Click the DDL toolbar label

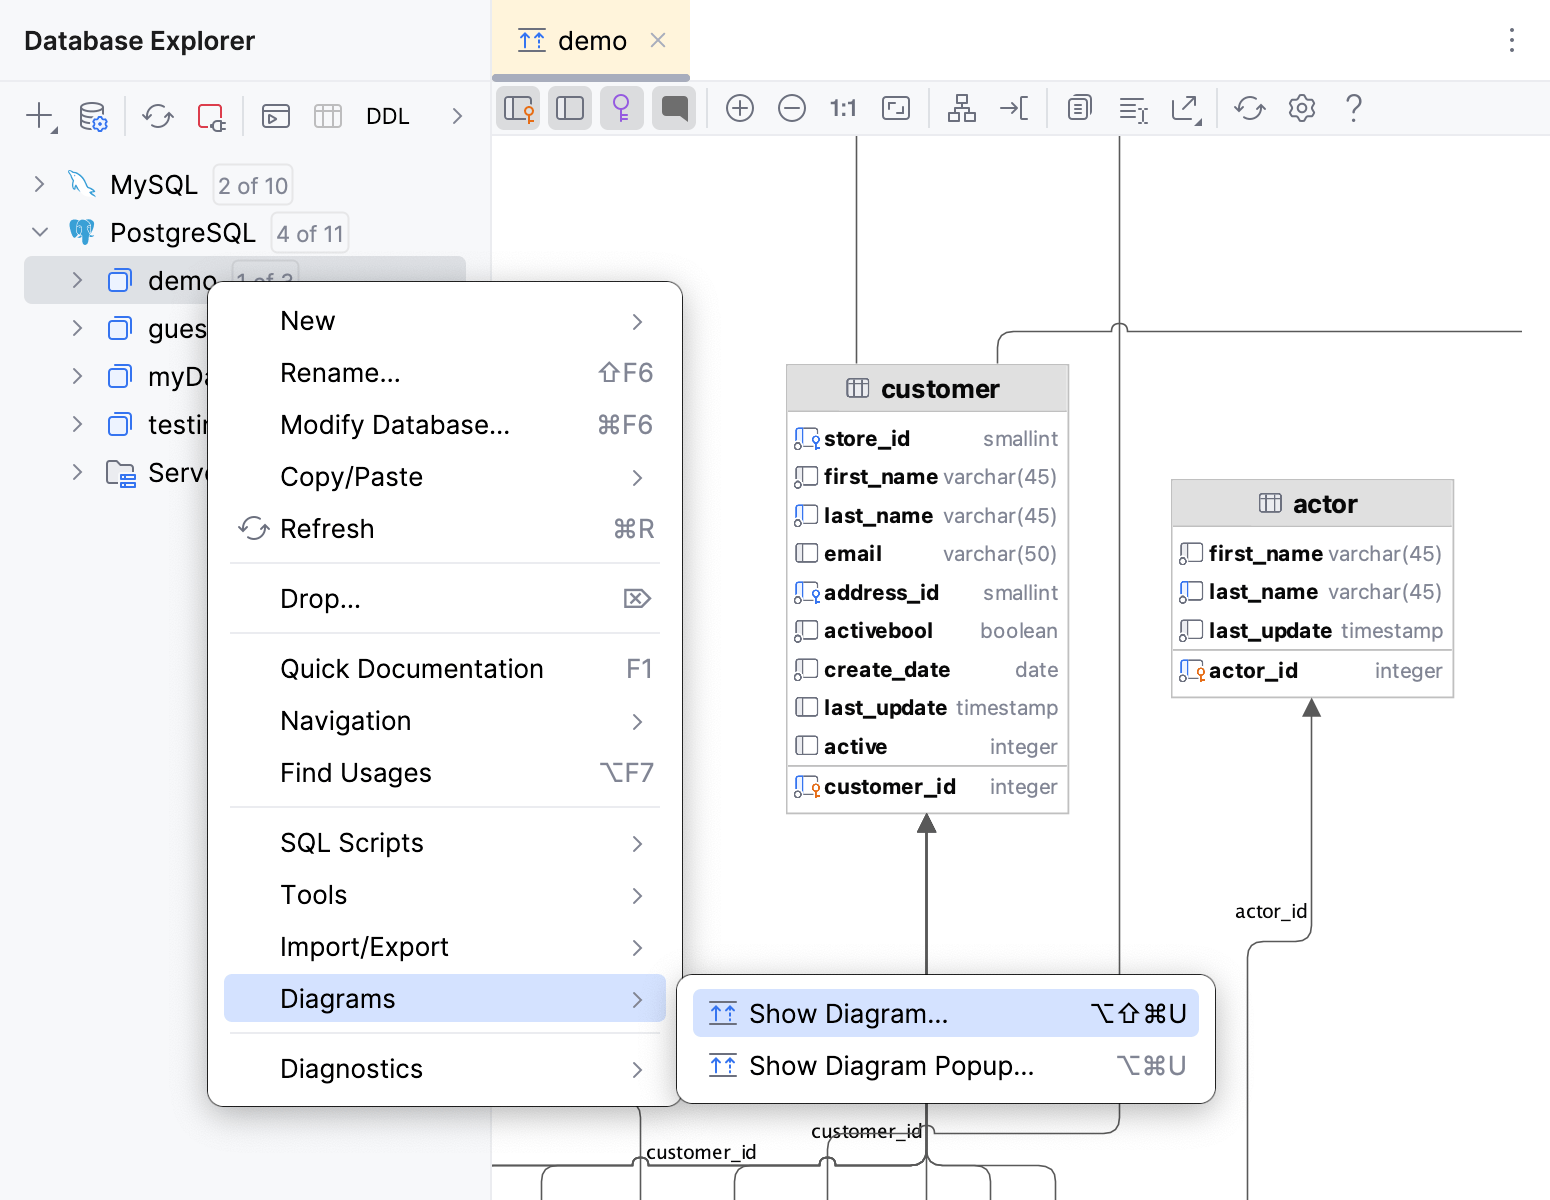[x=388, y=116]
